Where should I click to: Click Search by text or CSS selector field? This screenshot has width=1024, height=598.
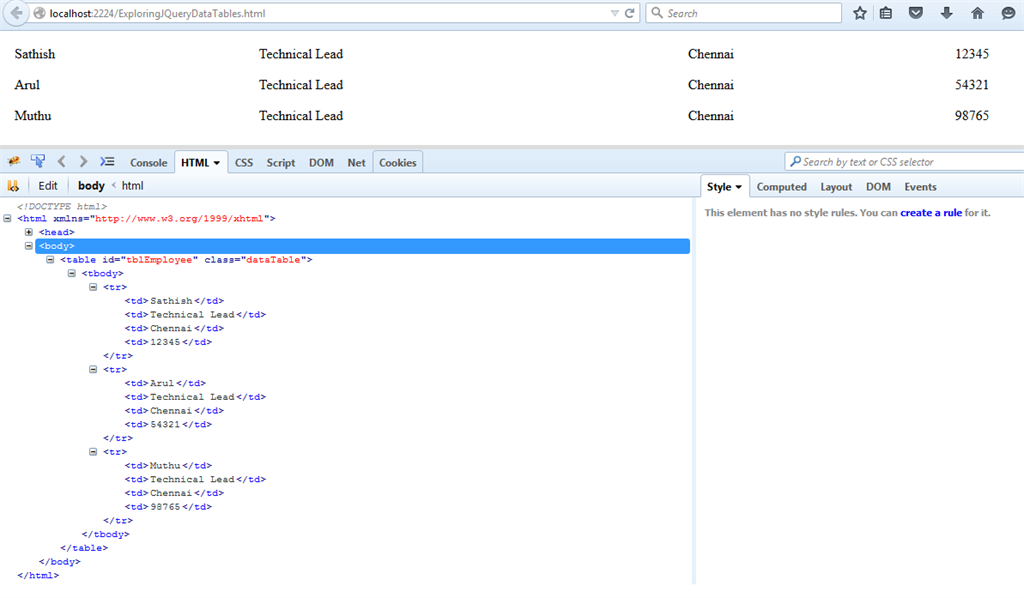coord(904,162)
